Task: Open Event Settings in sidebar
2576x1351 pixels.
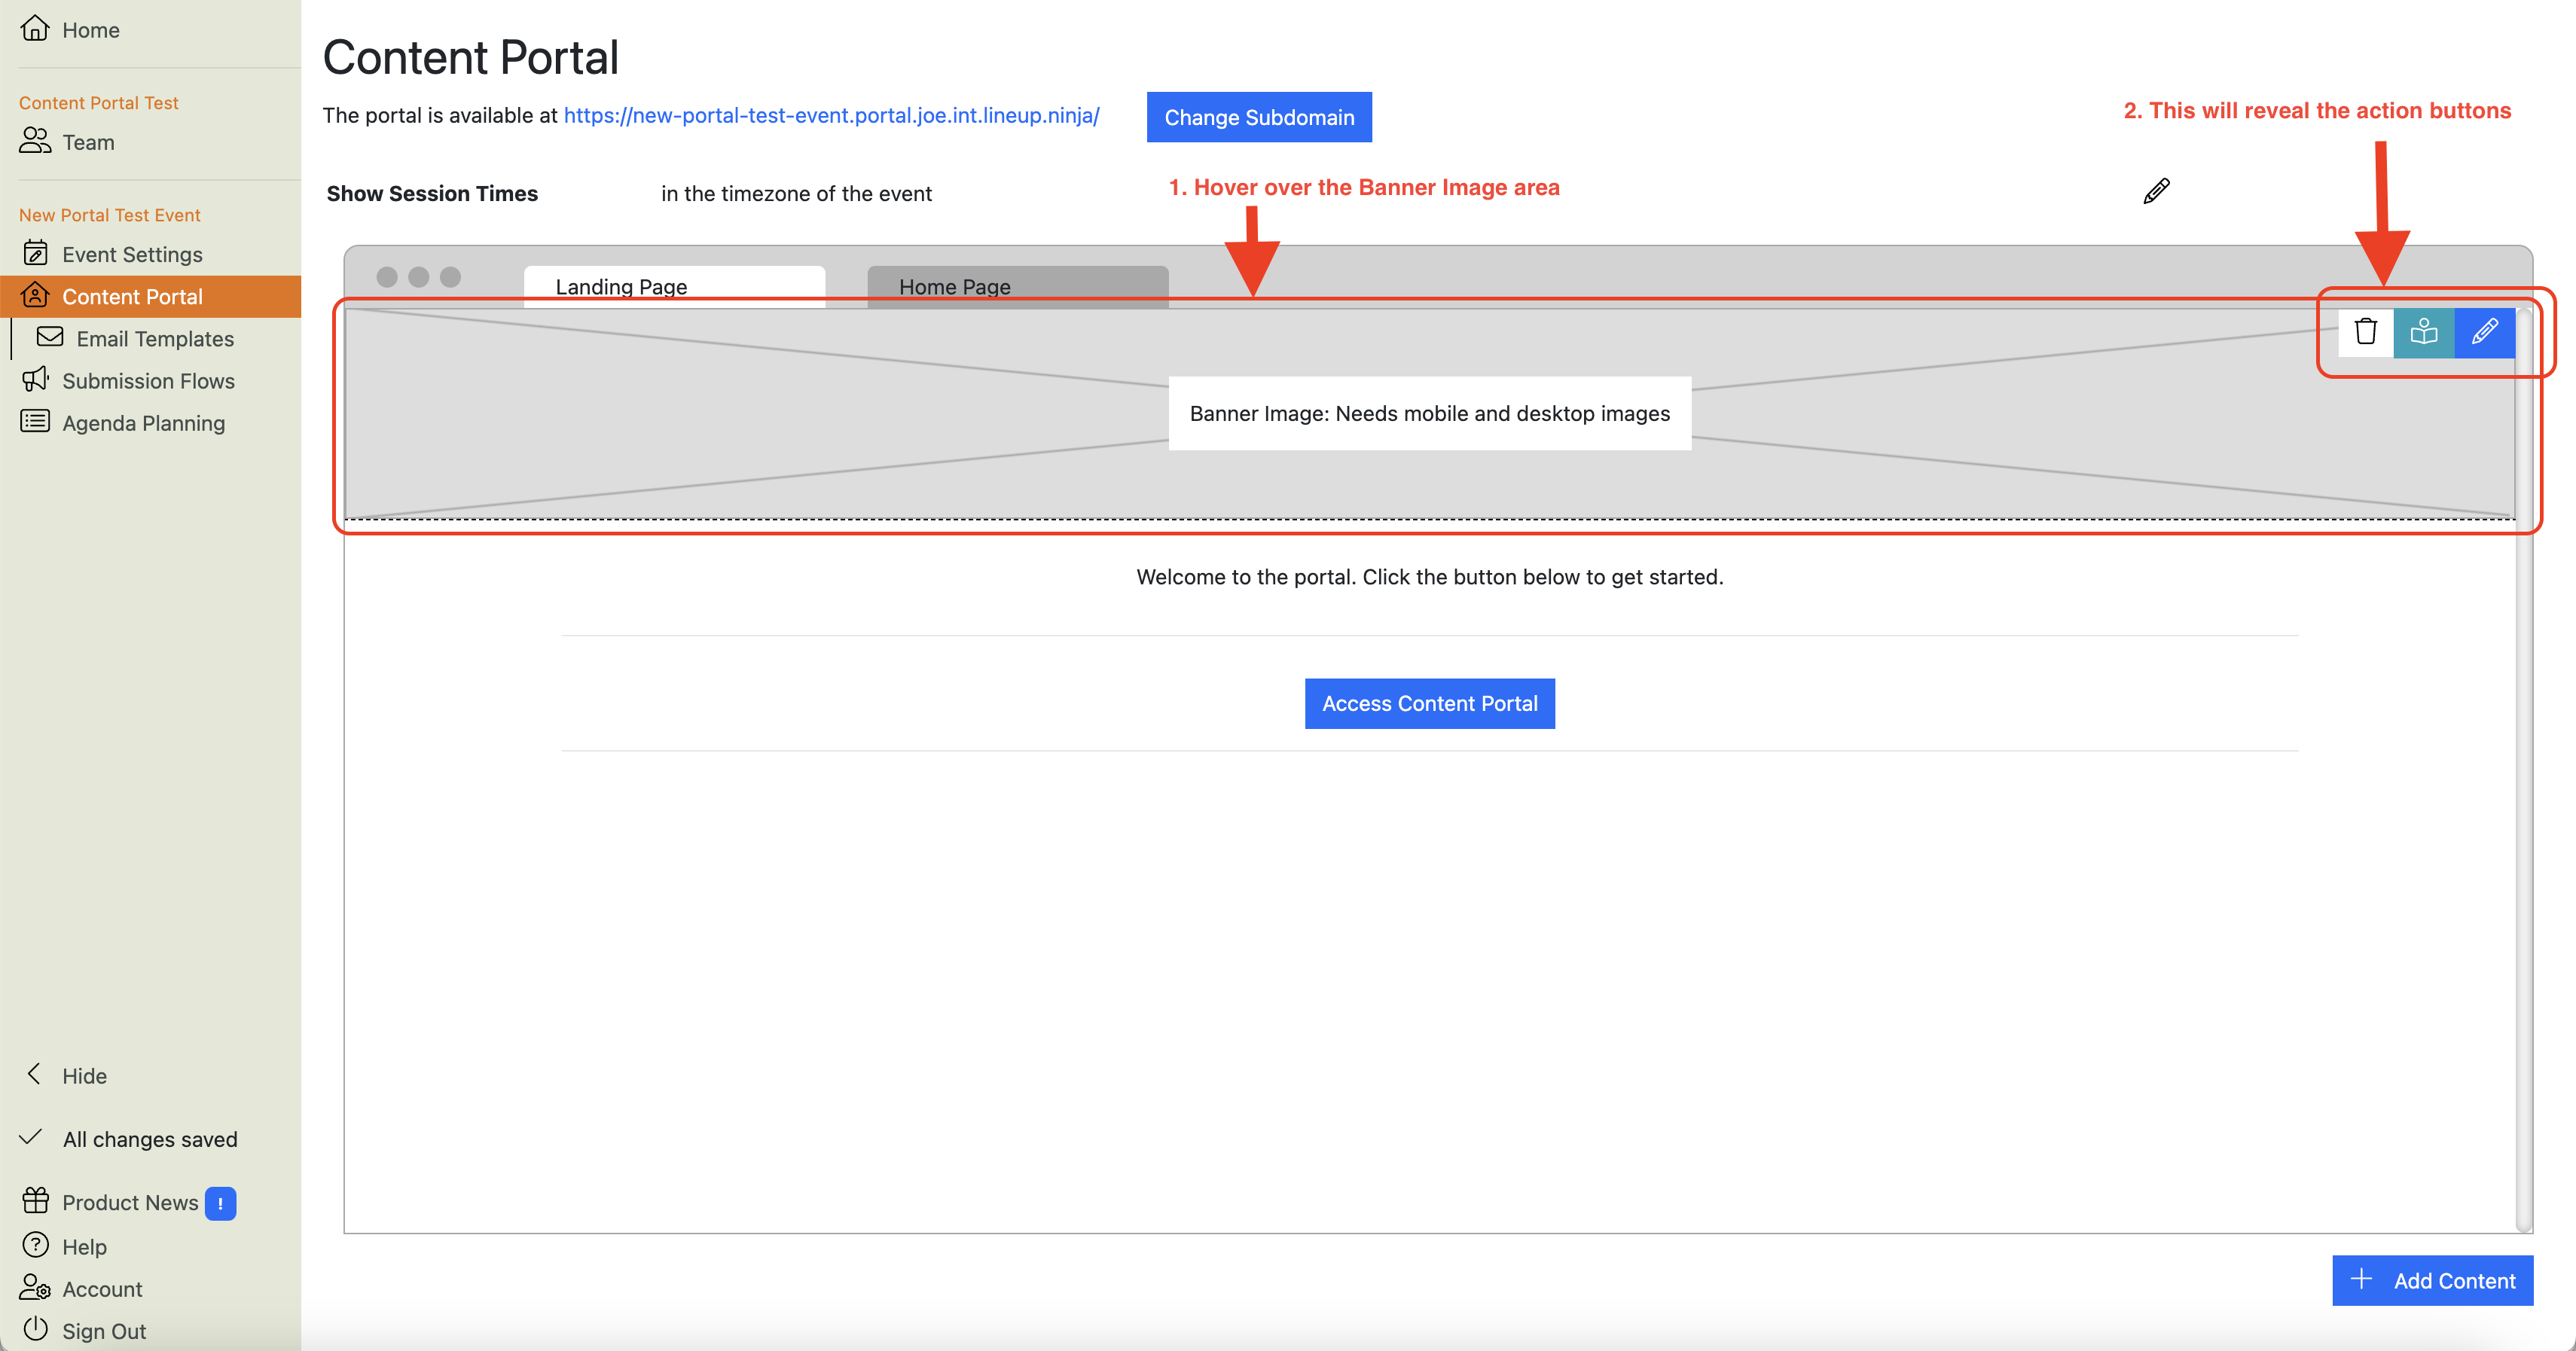Action: pyautogui.click(x=131, y=254)
